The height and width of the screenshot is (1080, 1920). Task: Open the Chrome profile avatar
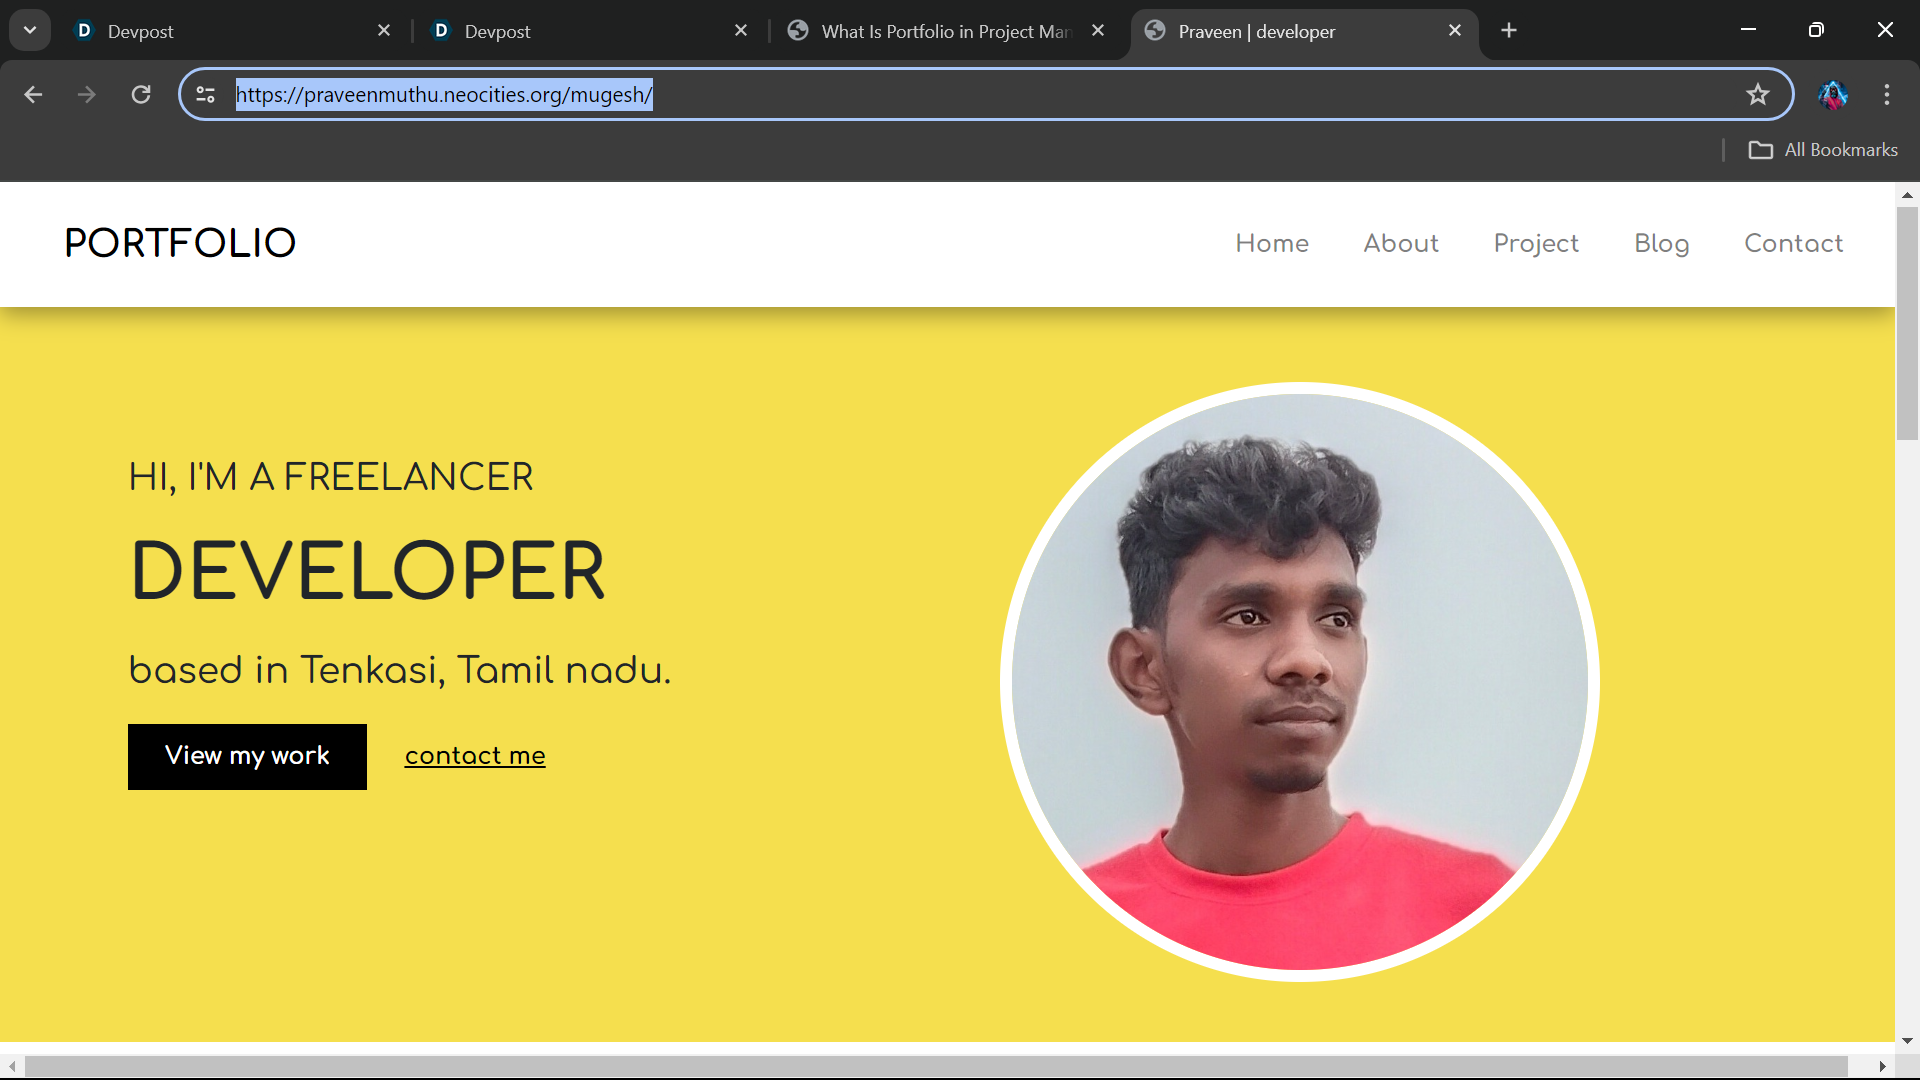click(1832, 94)
